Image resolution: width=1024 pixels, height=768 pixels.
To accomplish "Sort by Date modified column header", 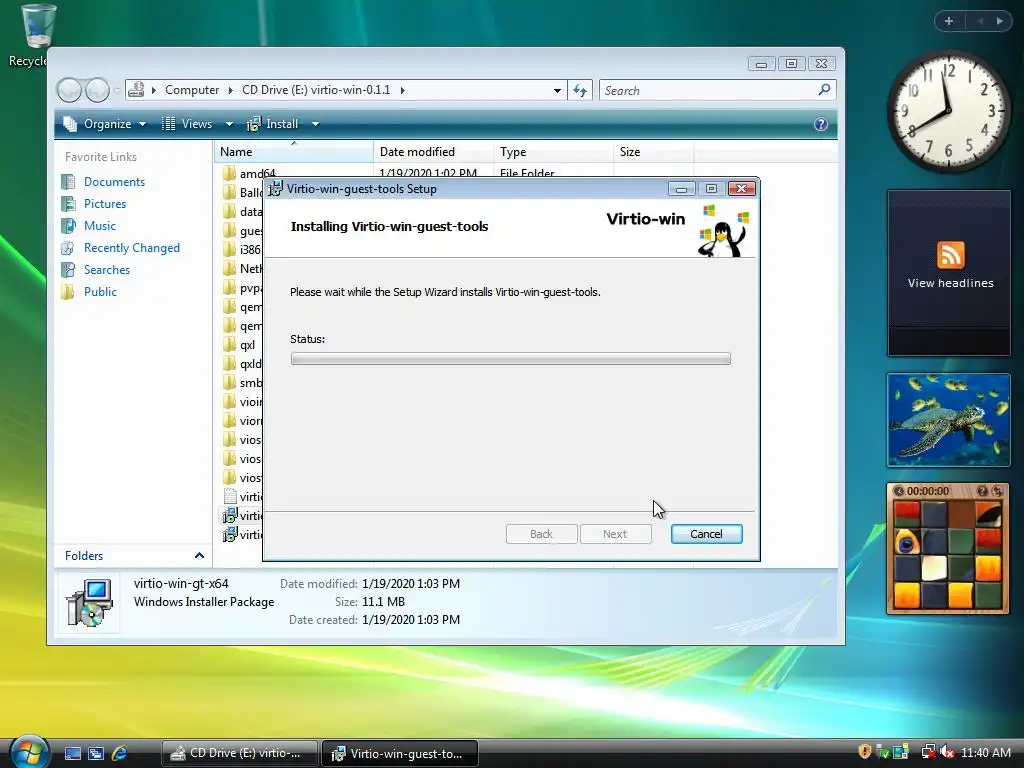I will click(434, 152).
